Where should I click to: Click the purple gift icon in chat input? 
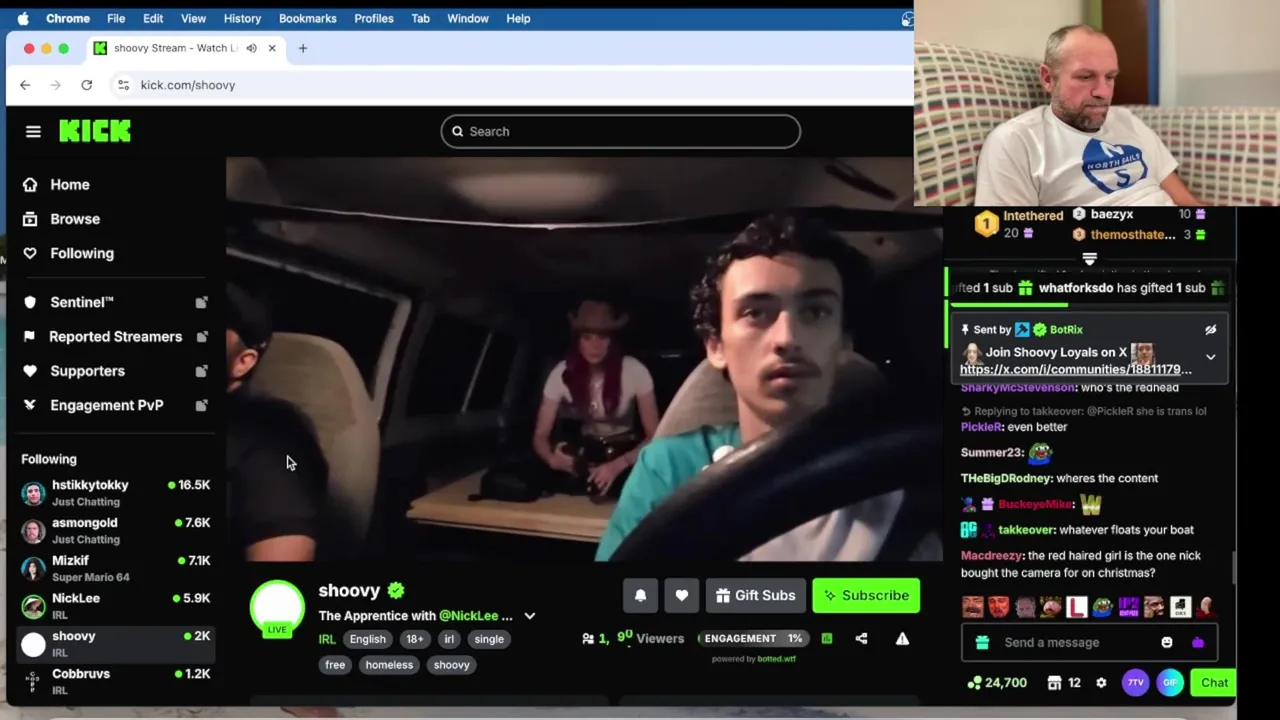click(1197, 642)
